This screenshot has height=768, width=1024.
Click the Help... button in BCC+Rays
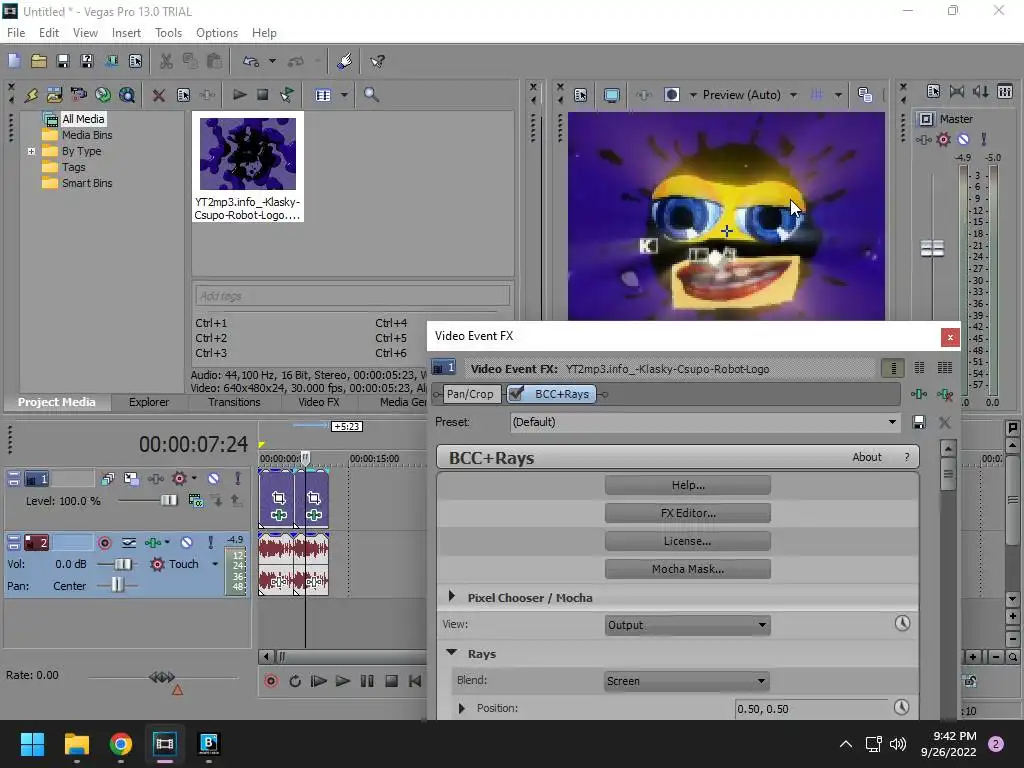[688, 485]
